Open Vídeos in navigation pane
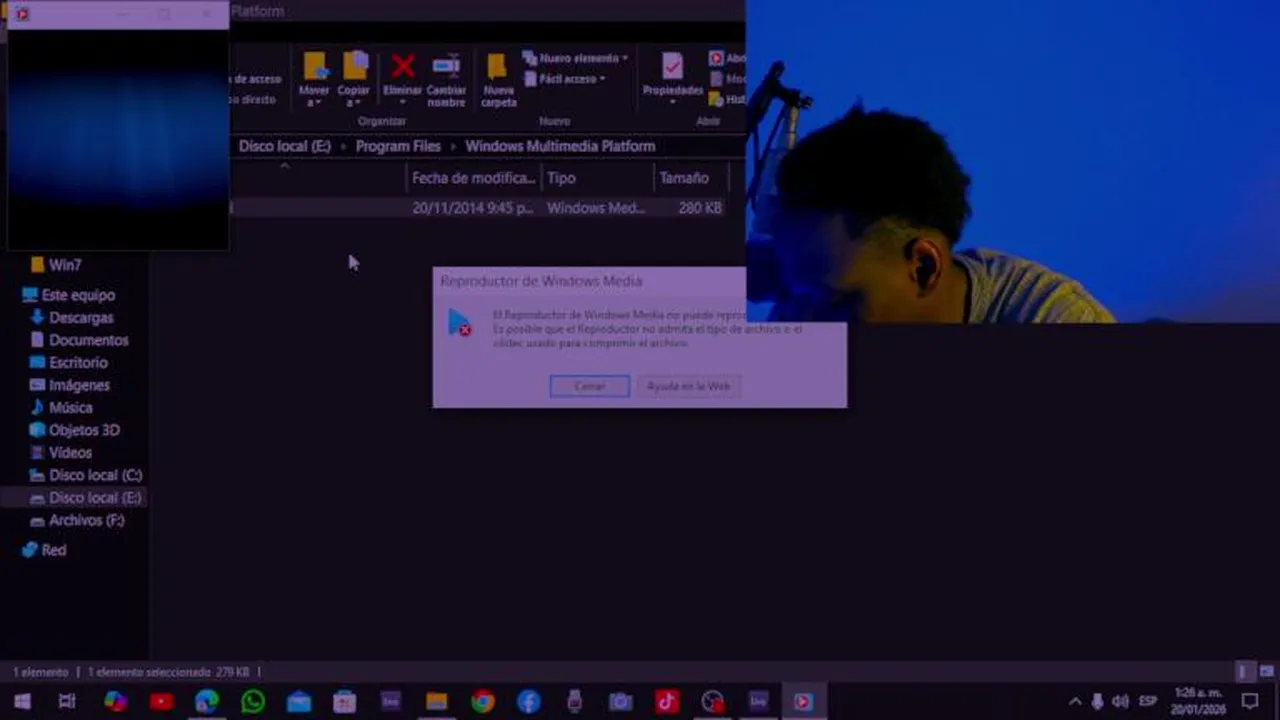 [60, 452]
